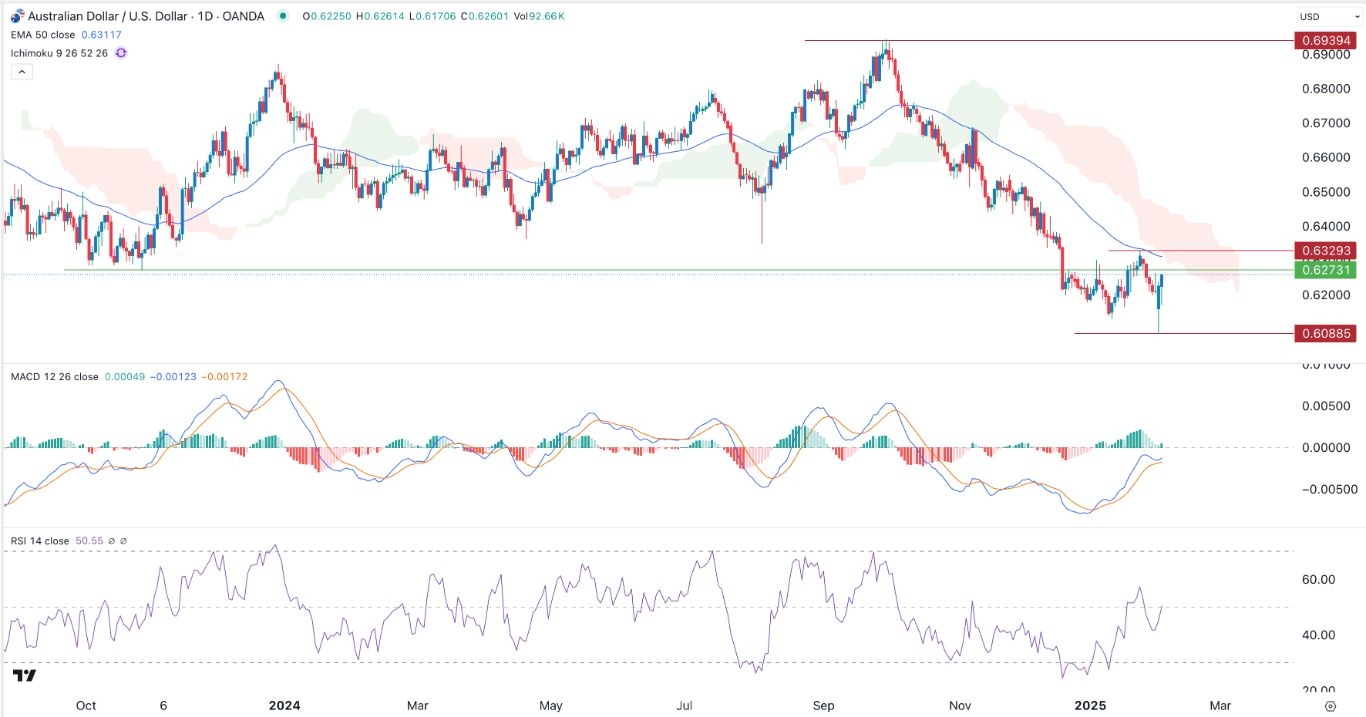Viewport: 1366px width, 717px height.
Task: Select the Jan 2025 axis label
Action: click(1090, 705)
